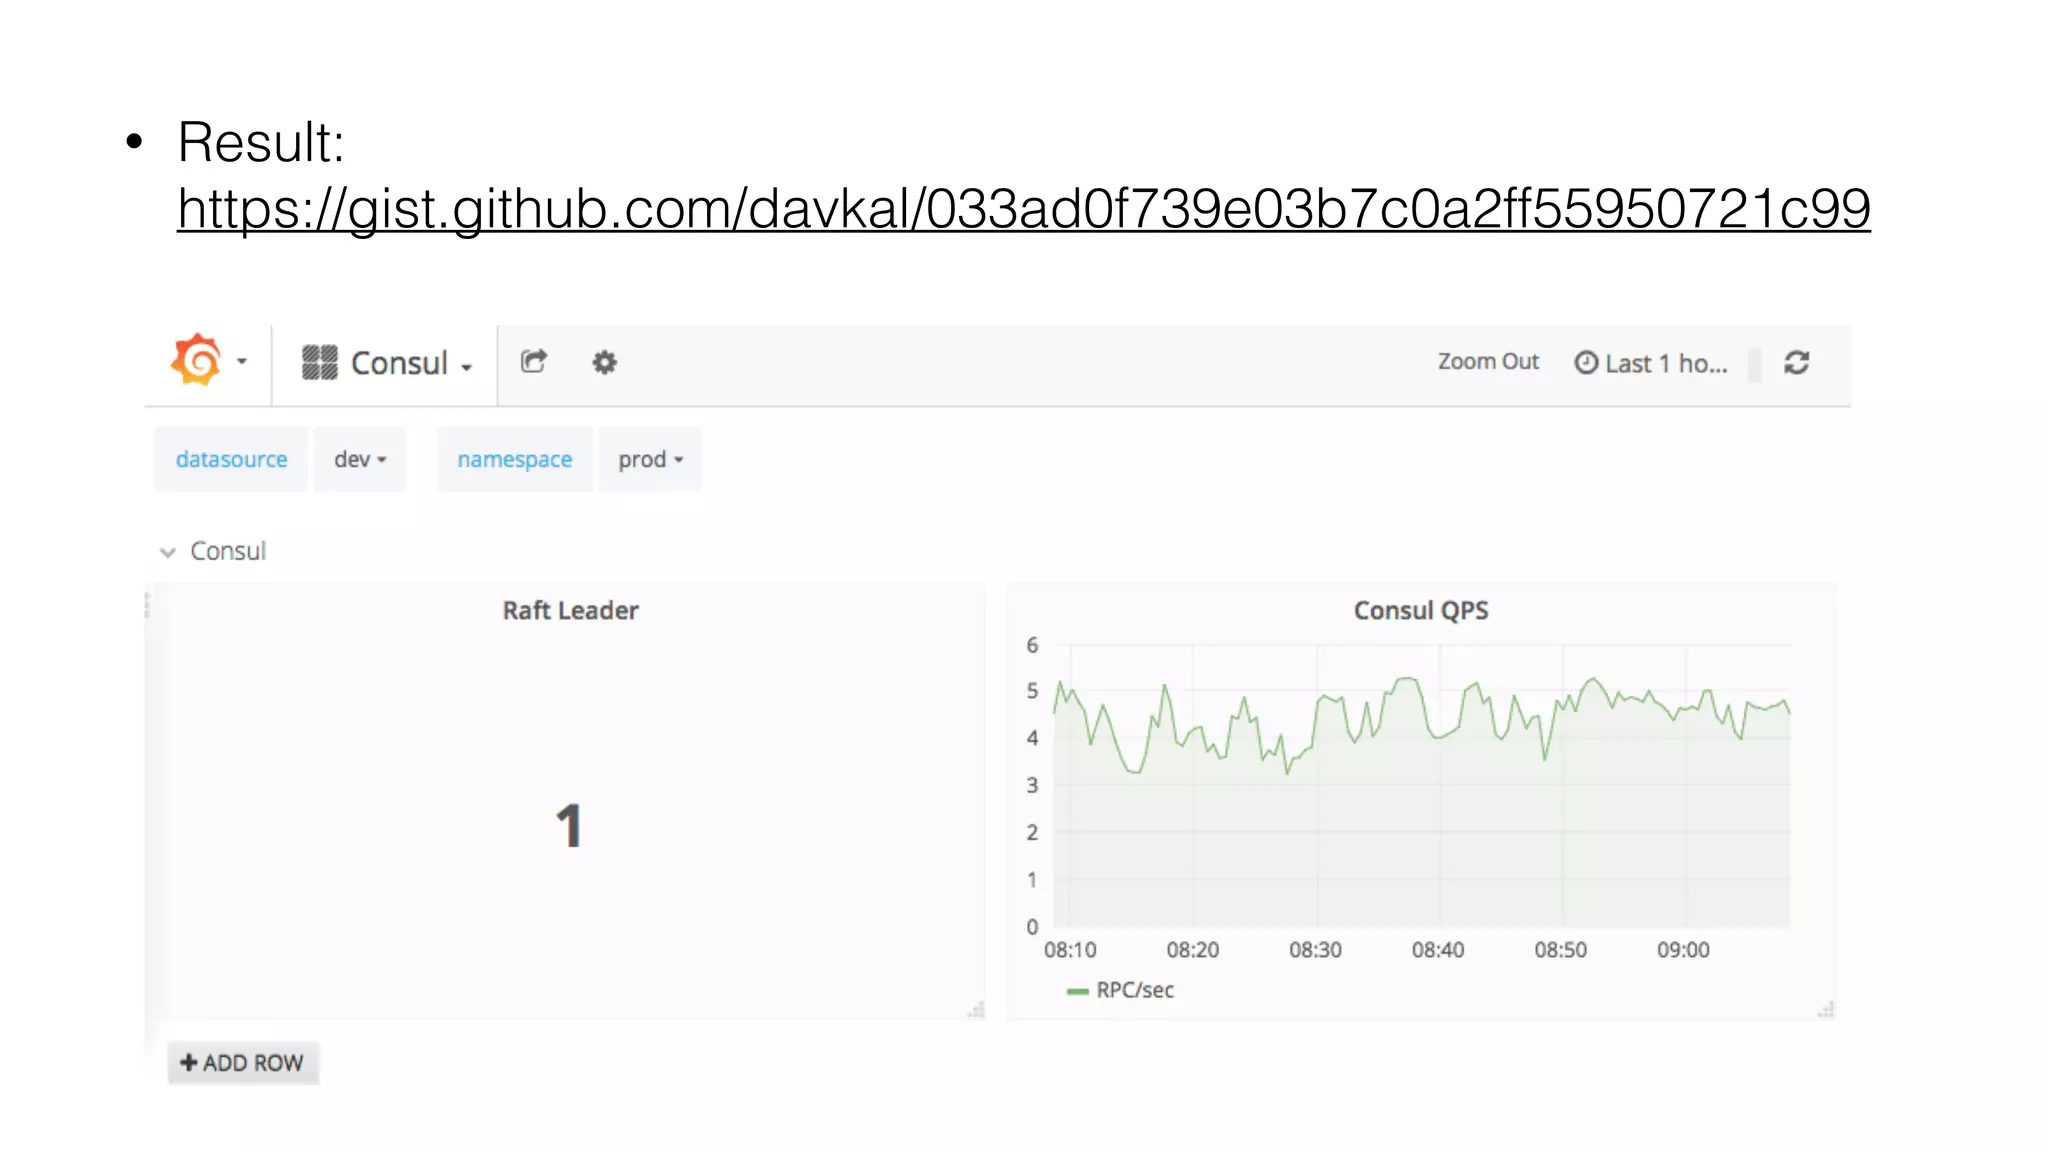Click the Raft Leader panel resize handle
Viewport: 2048px width, 1152px height.
click(976, 1010)
